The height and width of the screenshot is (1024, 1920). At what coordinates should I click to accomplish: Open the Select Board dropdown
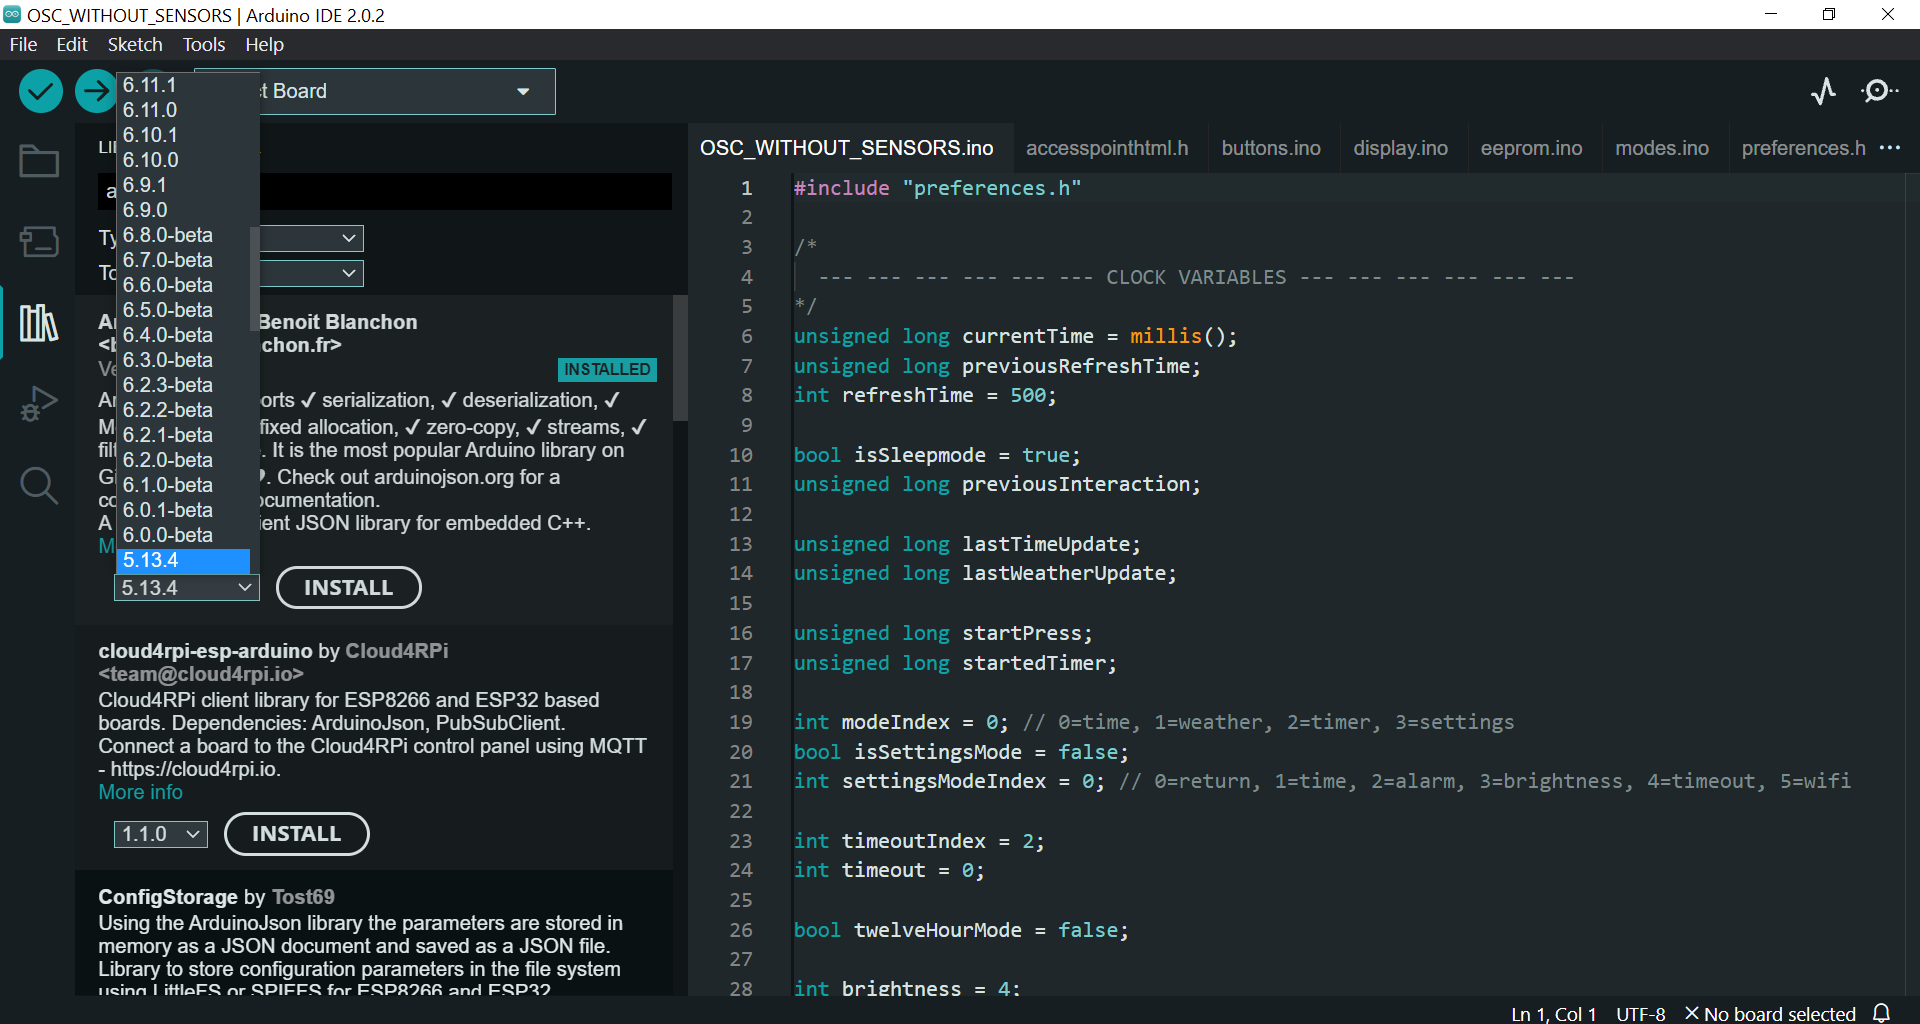523,91
